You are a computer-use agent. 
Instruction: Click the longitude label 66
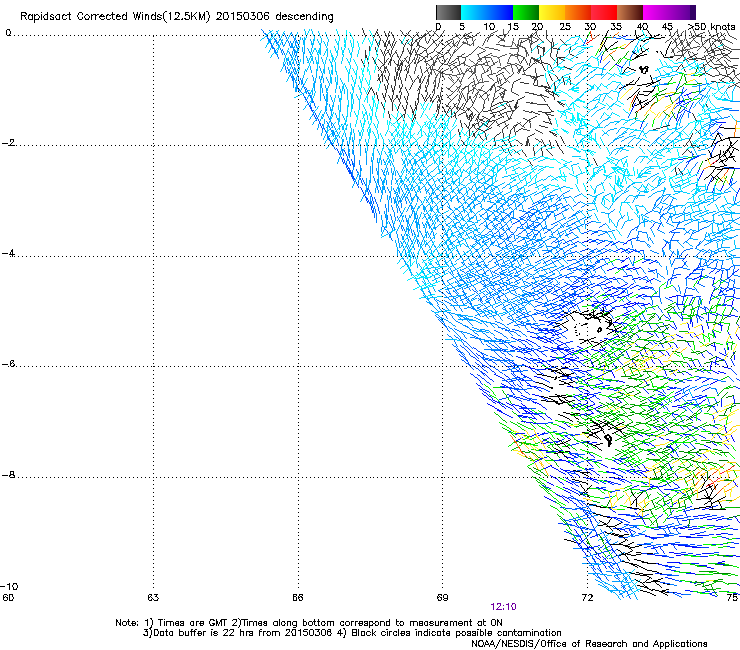tap(297, 598)
